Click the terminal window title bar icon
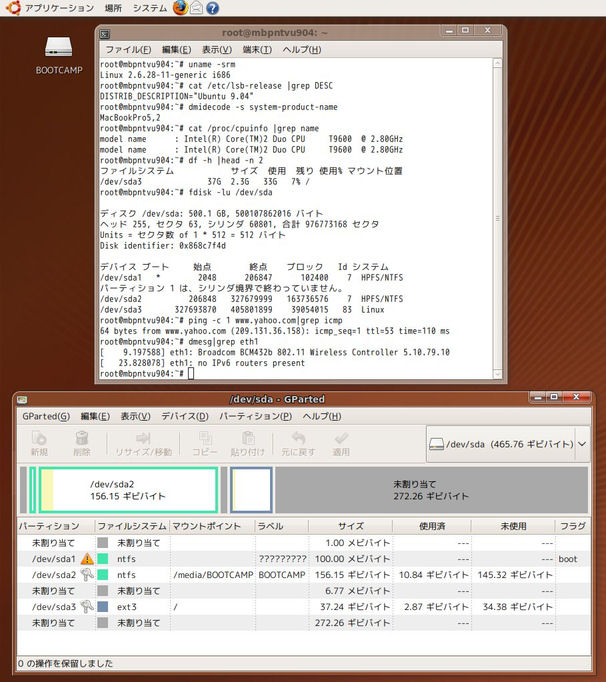 tap(104, 33)
